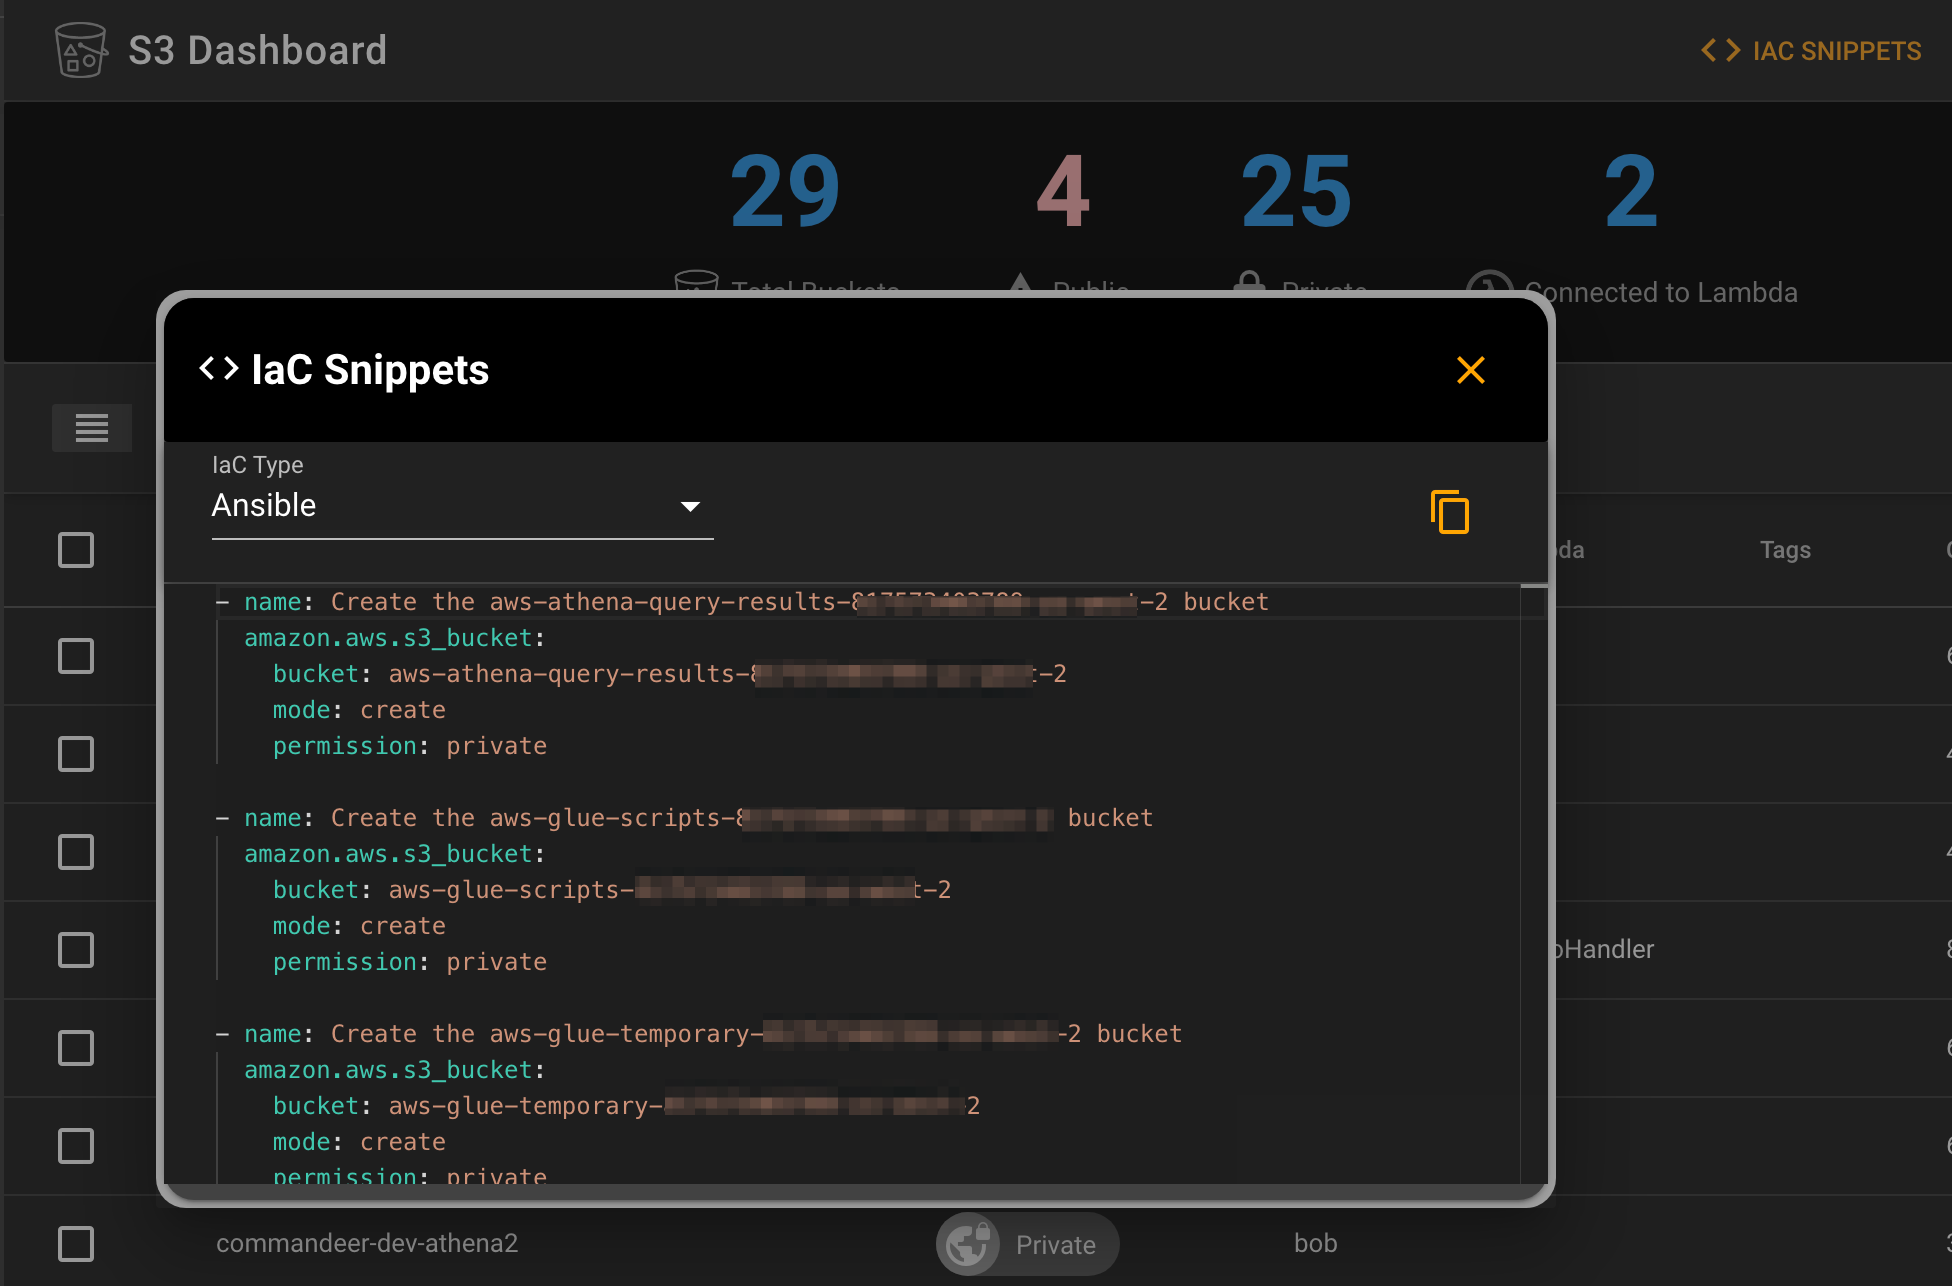The width and height of the screenshot is (1952, 1286).
Task: Click the S3 Dashboard title
Action: click(258, 50)
